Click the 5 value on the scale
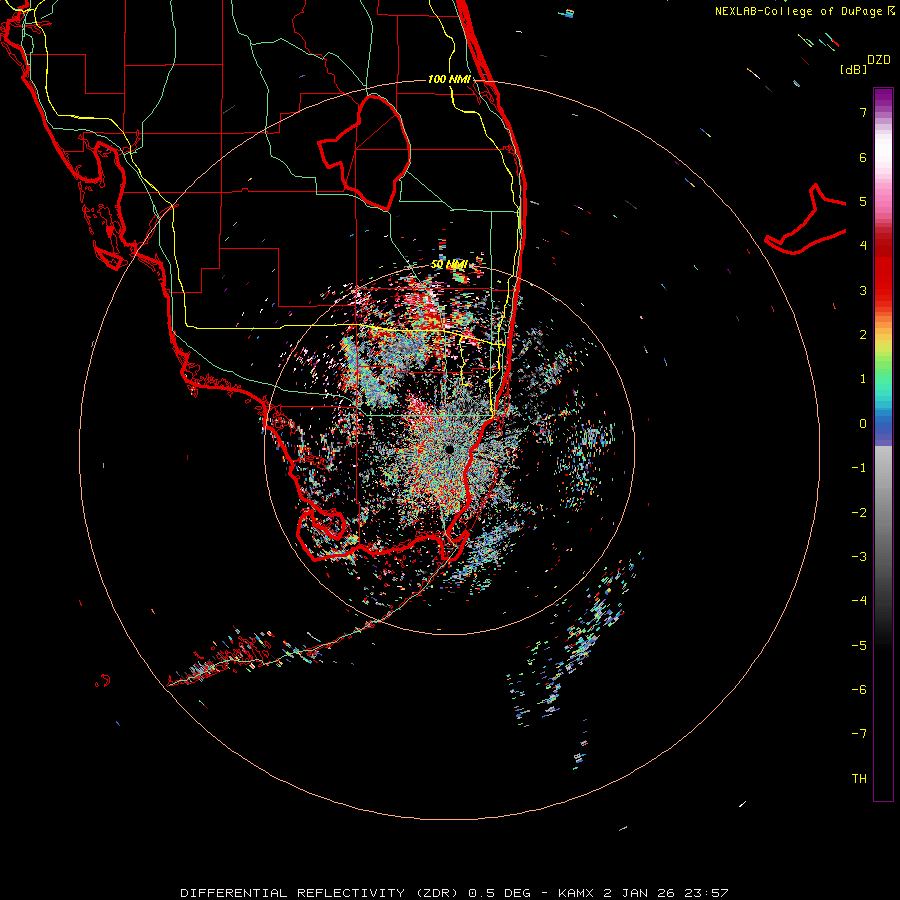Screen dimensions: 900x900 coord(863,201)
